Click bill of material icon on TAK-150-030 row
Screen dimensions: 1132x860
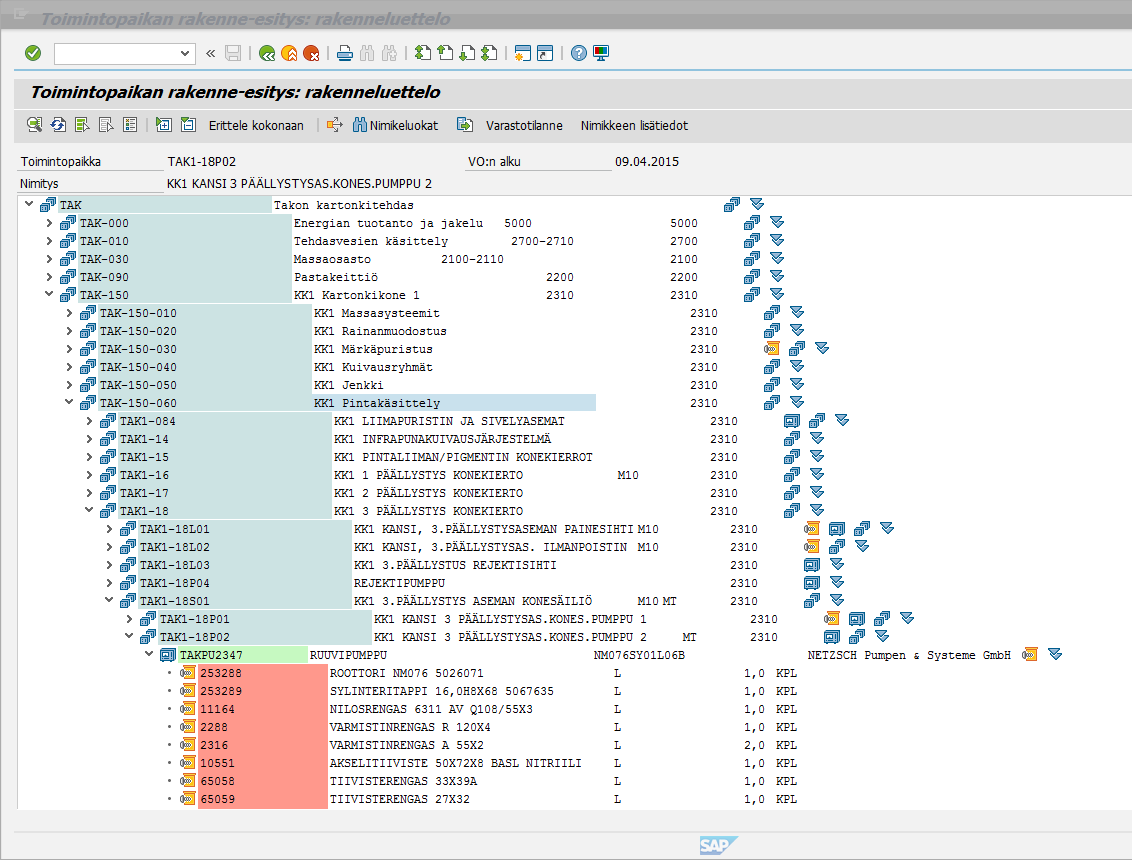click(x=772, y=349)
